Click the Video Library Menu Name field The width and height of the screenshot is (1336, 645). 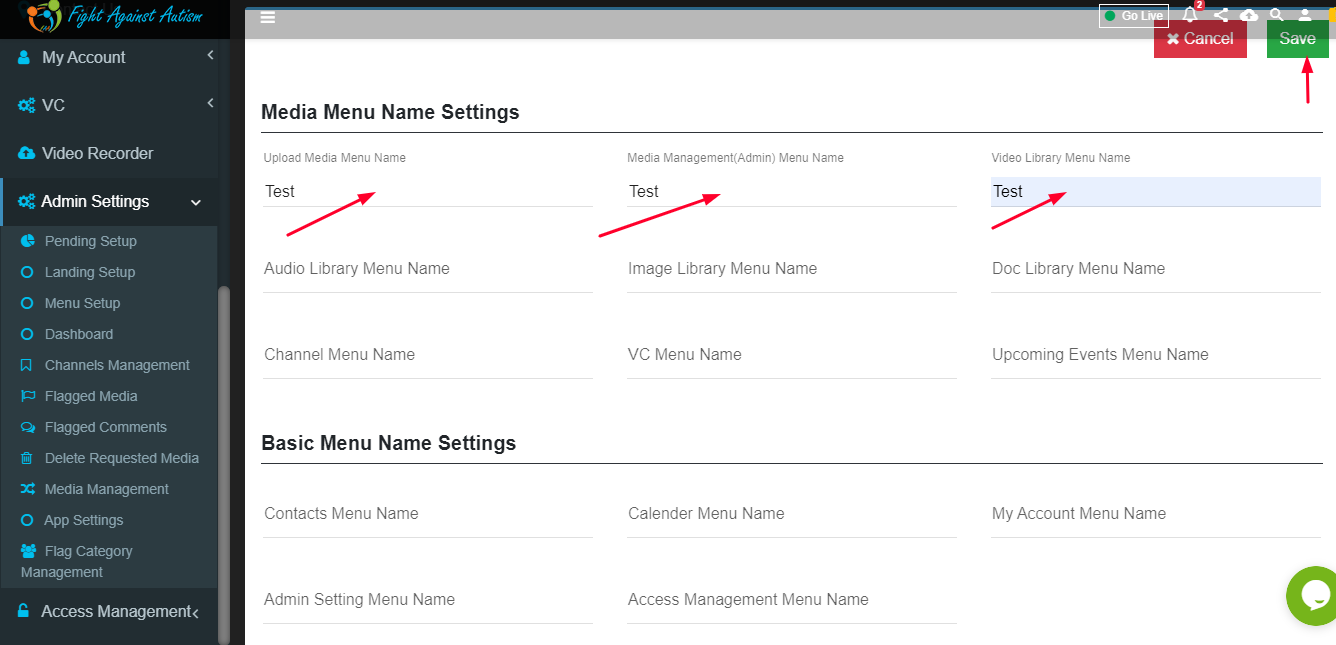pos(1156,191)
